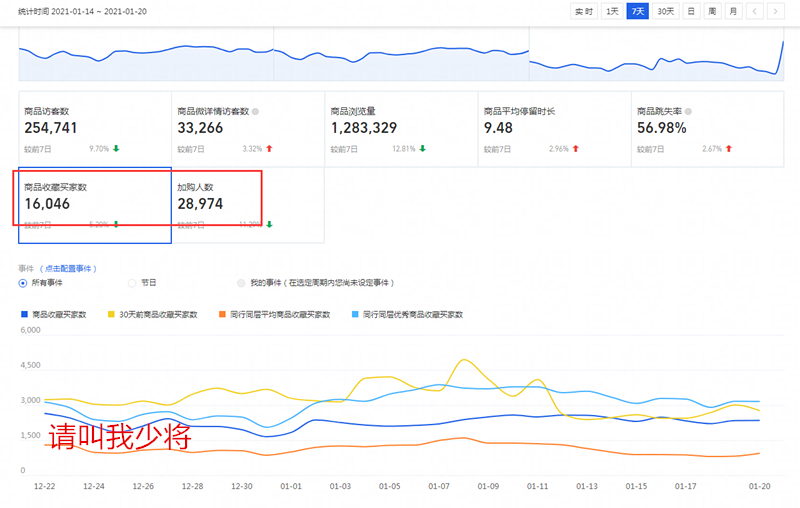Click the 01-07 x-axis date label
This screenshot has height=508, width=800.
pyautogui.click(x=439, y=487)
